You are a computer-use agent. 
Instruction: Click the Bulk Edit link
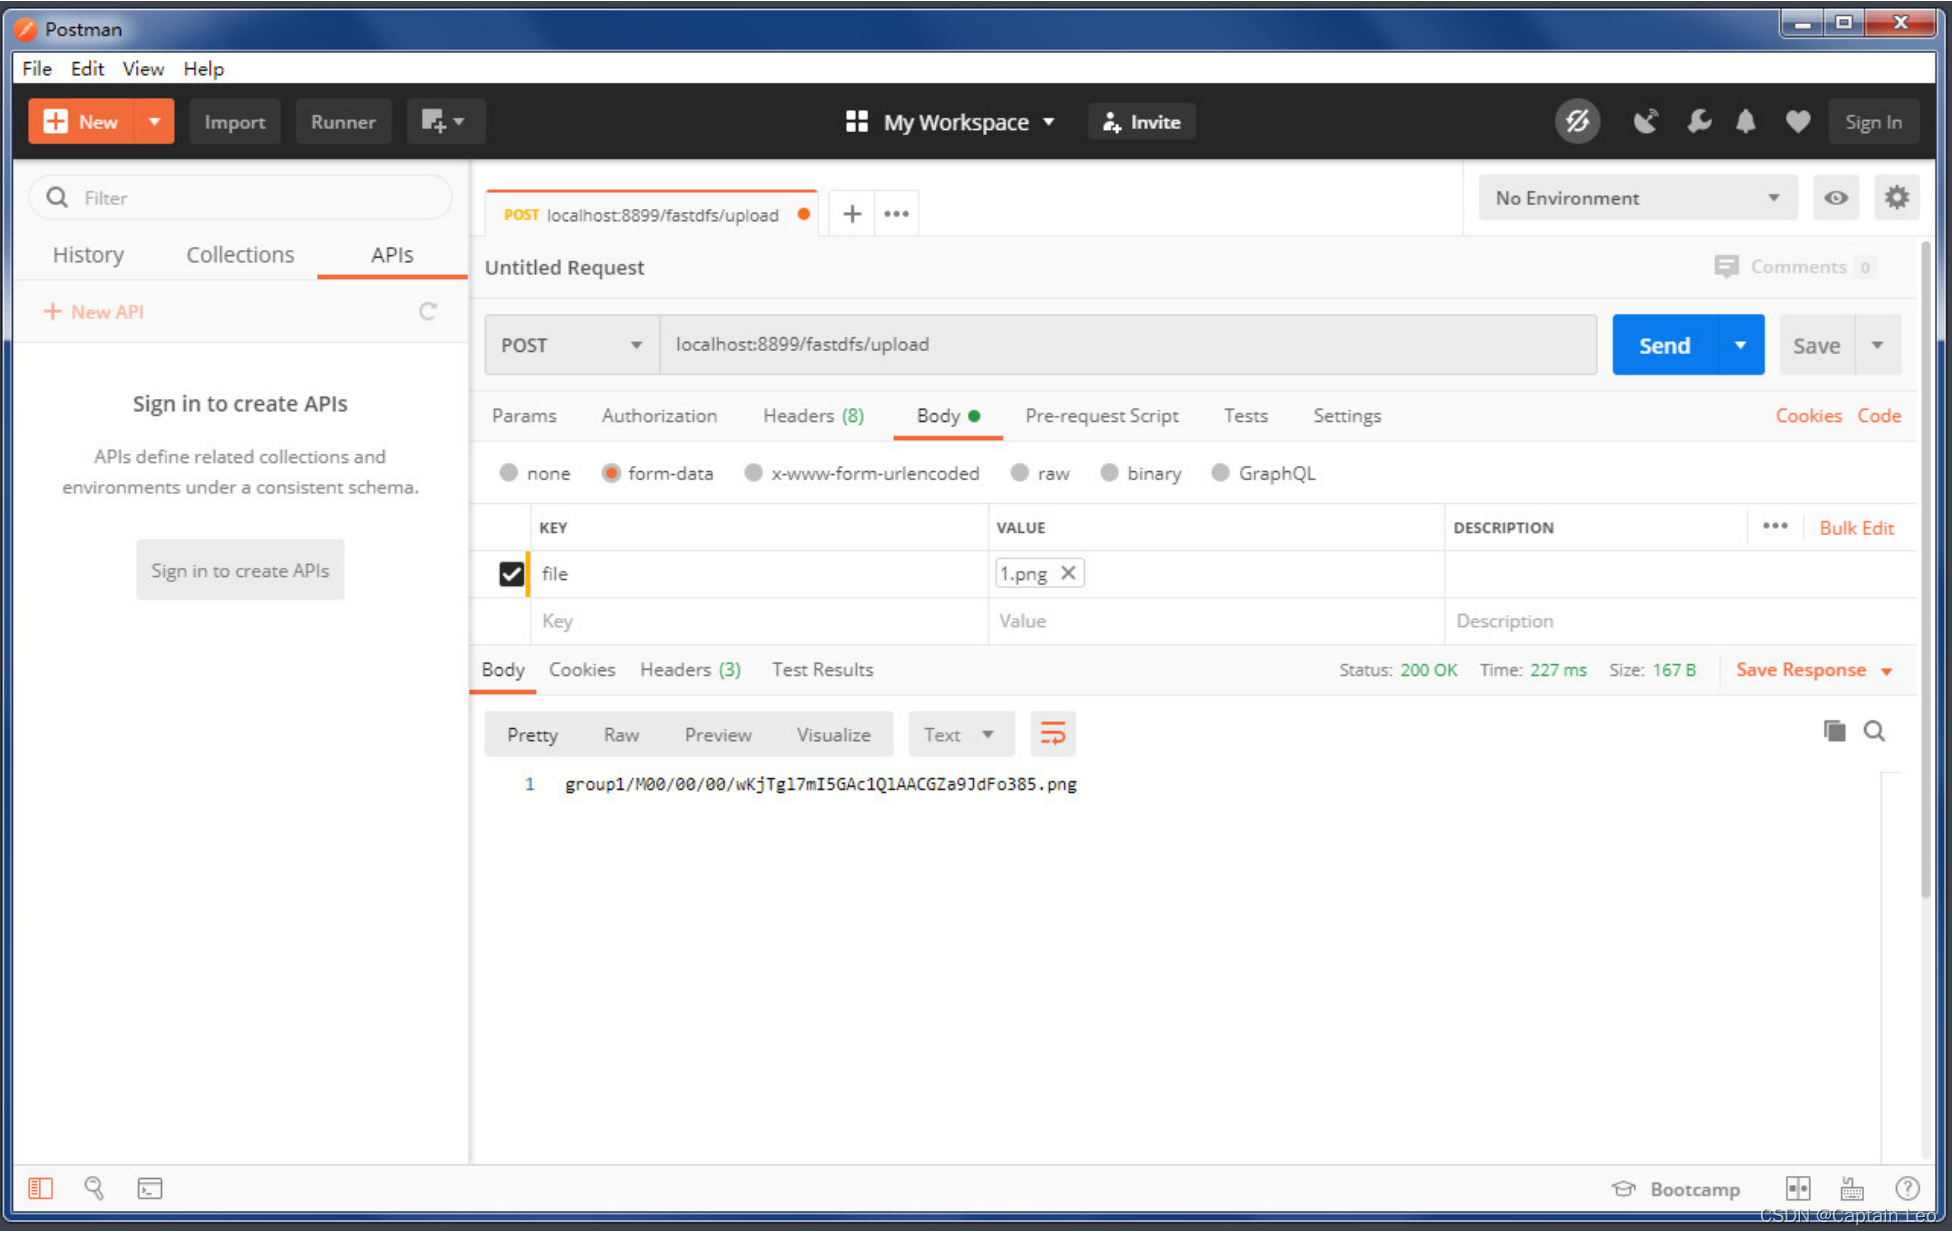(x=1856, y=528)
